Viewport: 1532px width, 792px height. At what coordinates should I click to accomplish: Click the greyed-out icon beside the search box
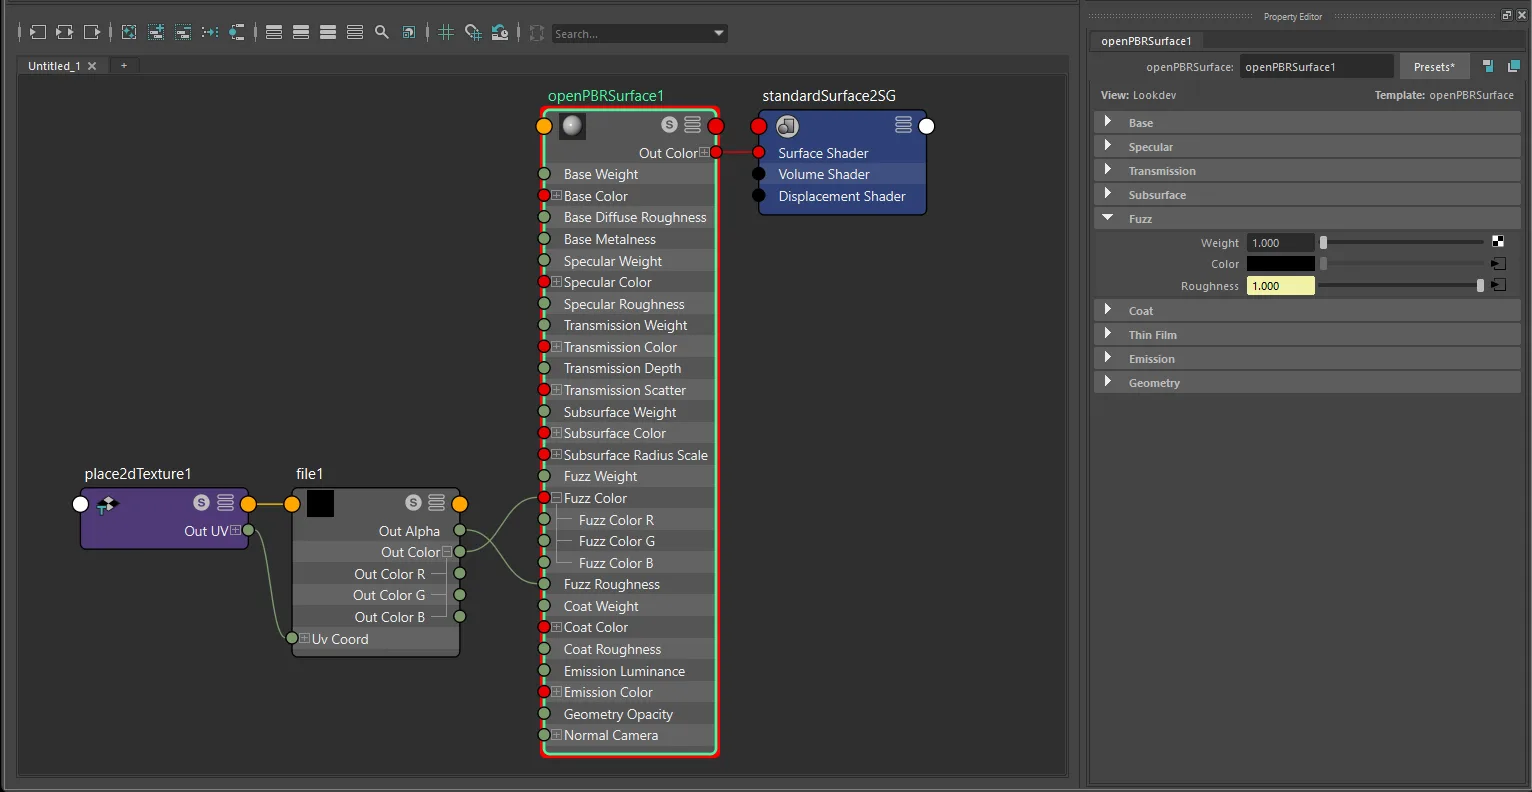tap(537, 33)
